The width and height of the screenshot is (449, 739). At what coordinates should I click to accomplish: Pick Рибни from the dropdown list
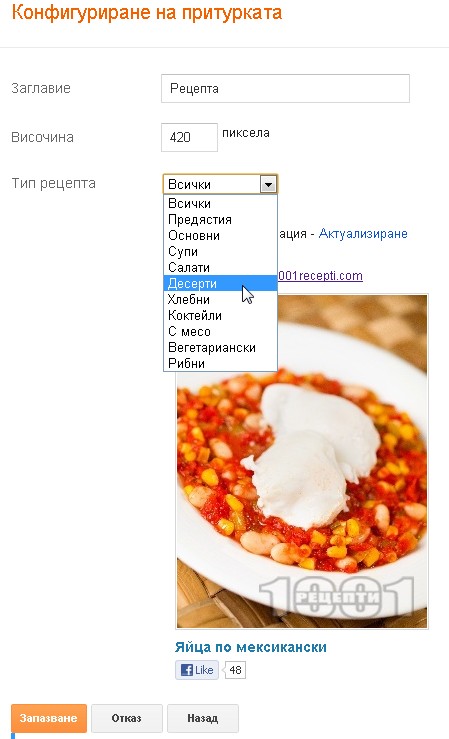220,363
